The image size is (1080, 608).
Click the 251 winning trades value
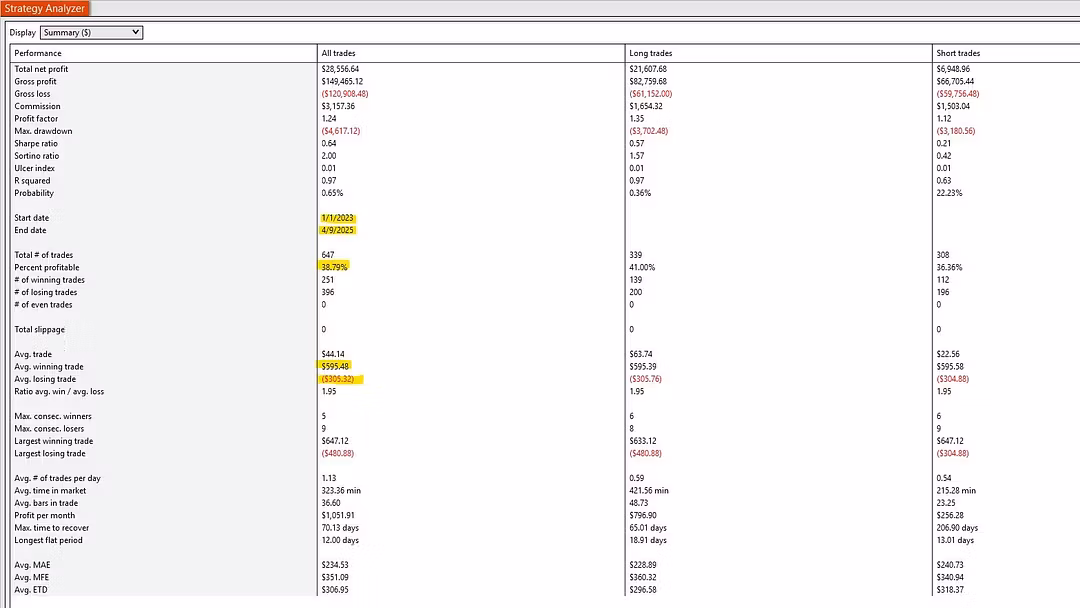point(328,280)
